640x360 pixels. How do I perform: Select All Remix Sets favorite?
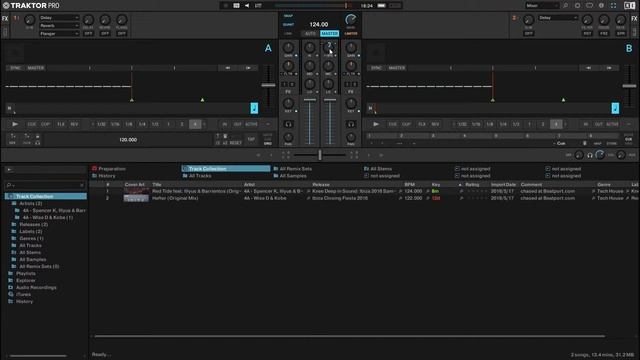pyautogui.click(x=292, y=169)
